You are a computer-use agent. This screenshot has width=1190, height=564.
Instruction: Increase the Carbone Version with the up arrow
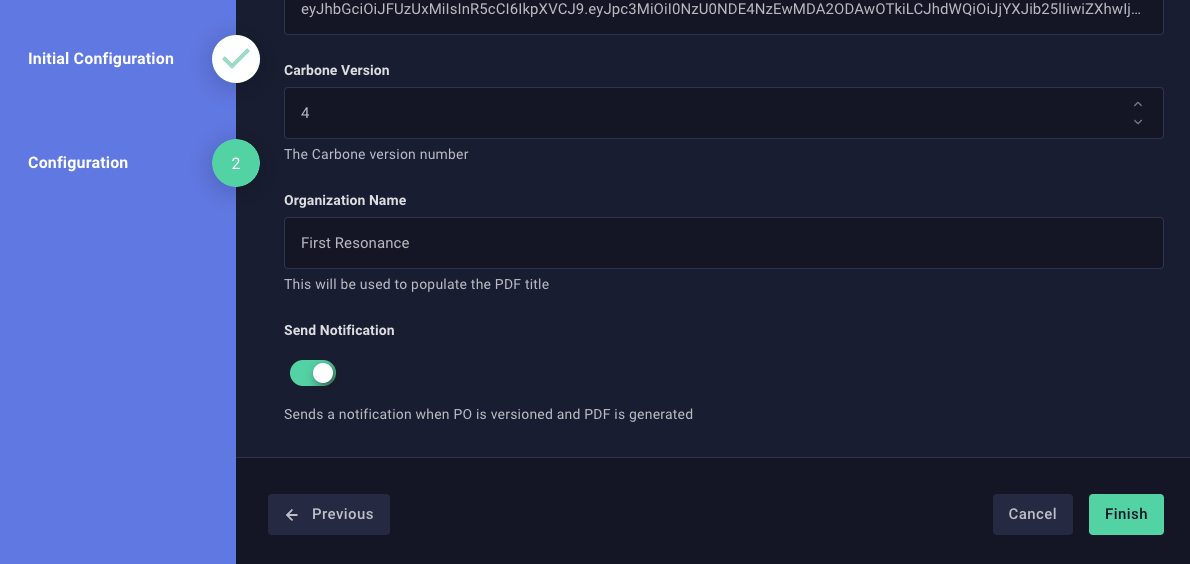[1137, 104]
